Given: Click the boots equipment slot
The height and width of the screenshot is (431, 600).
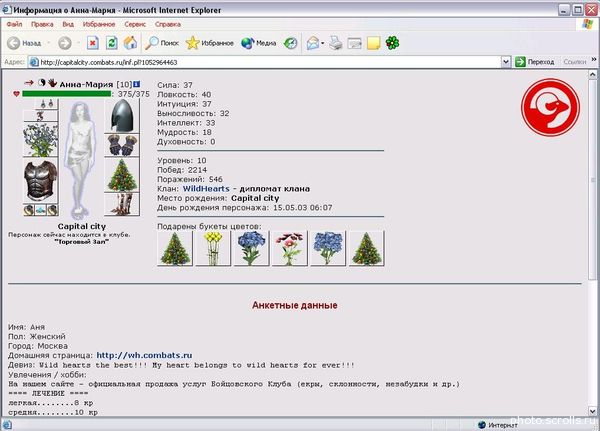Looking at the screenshot, I should pos(122,204).
